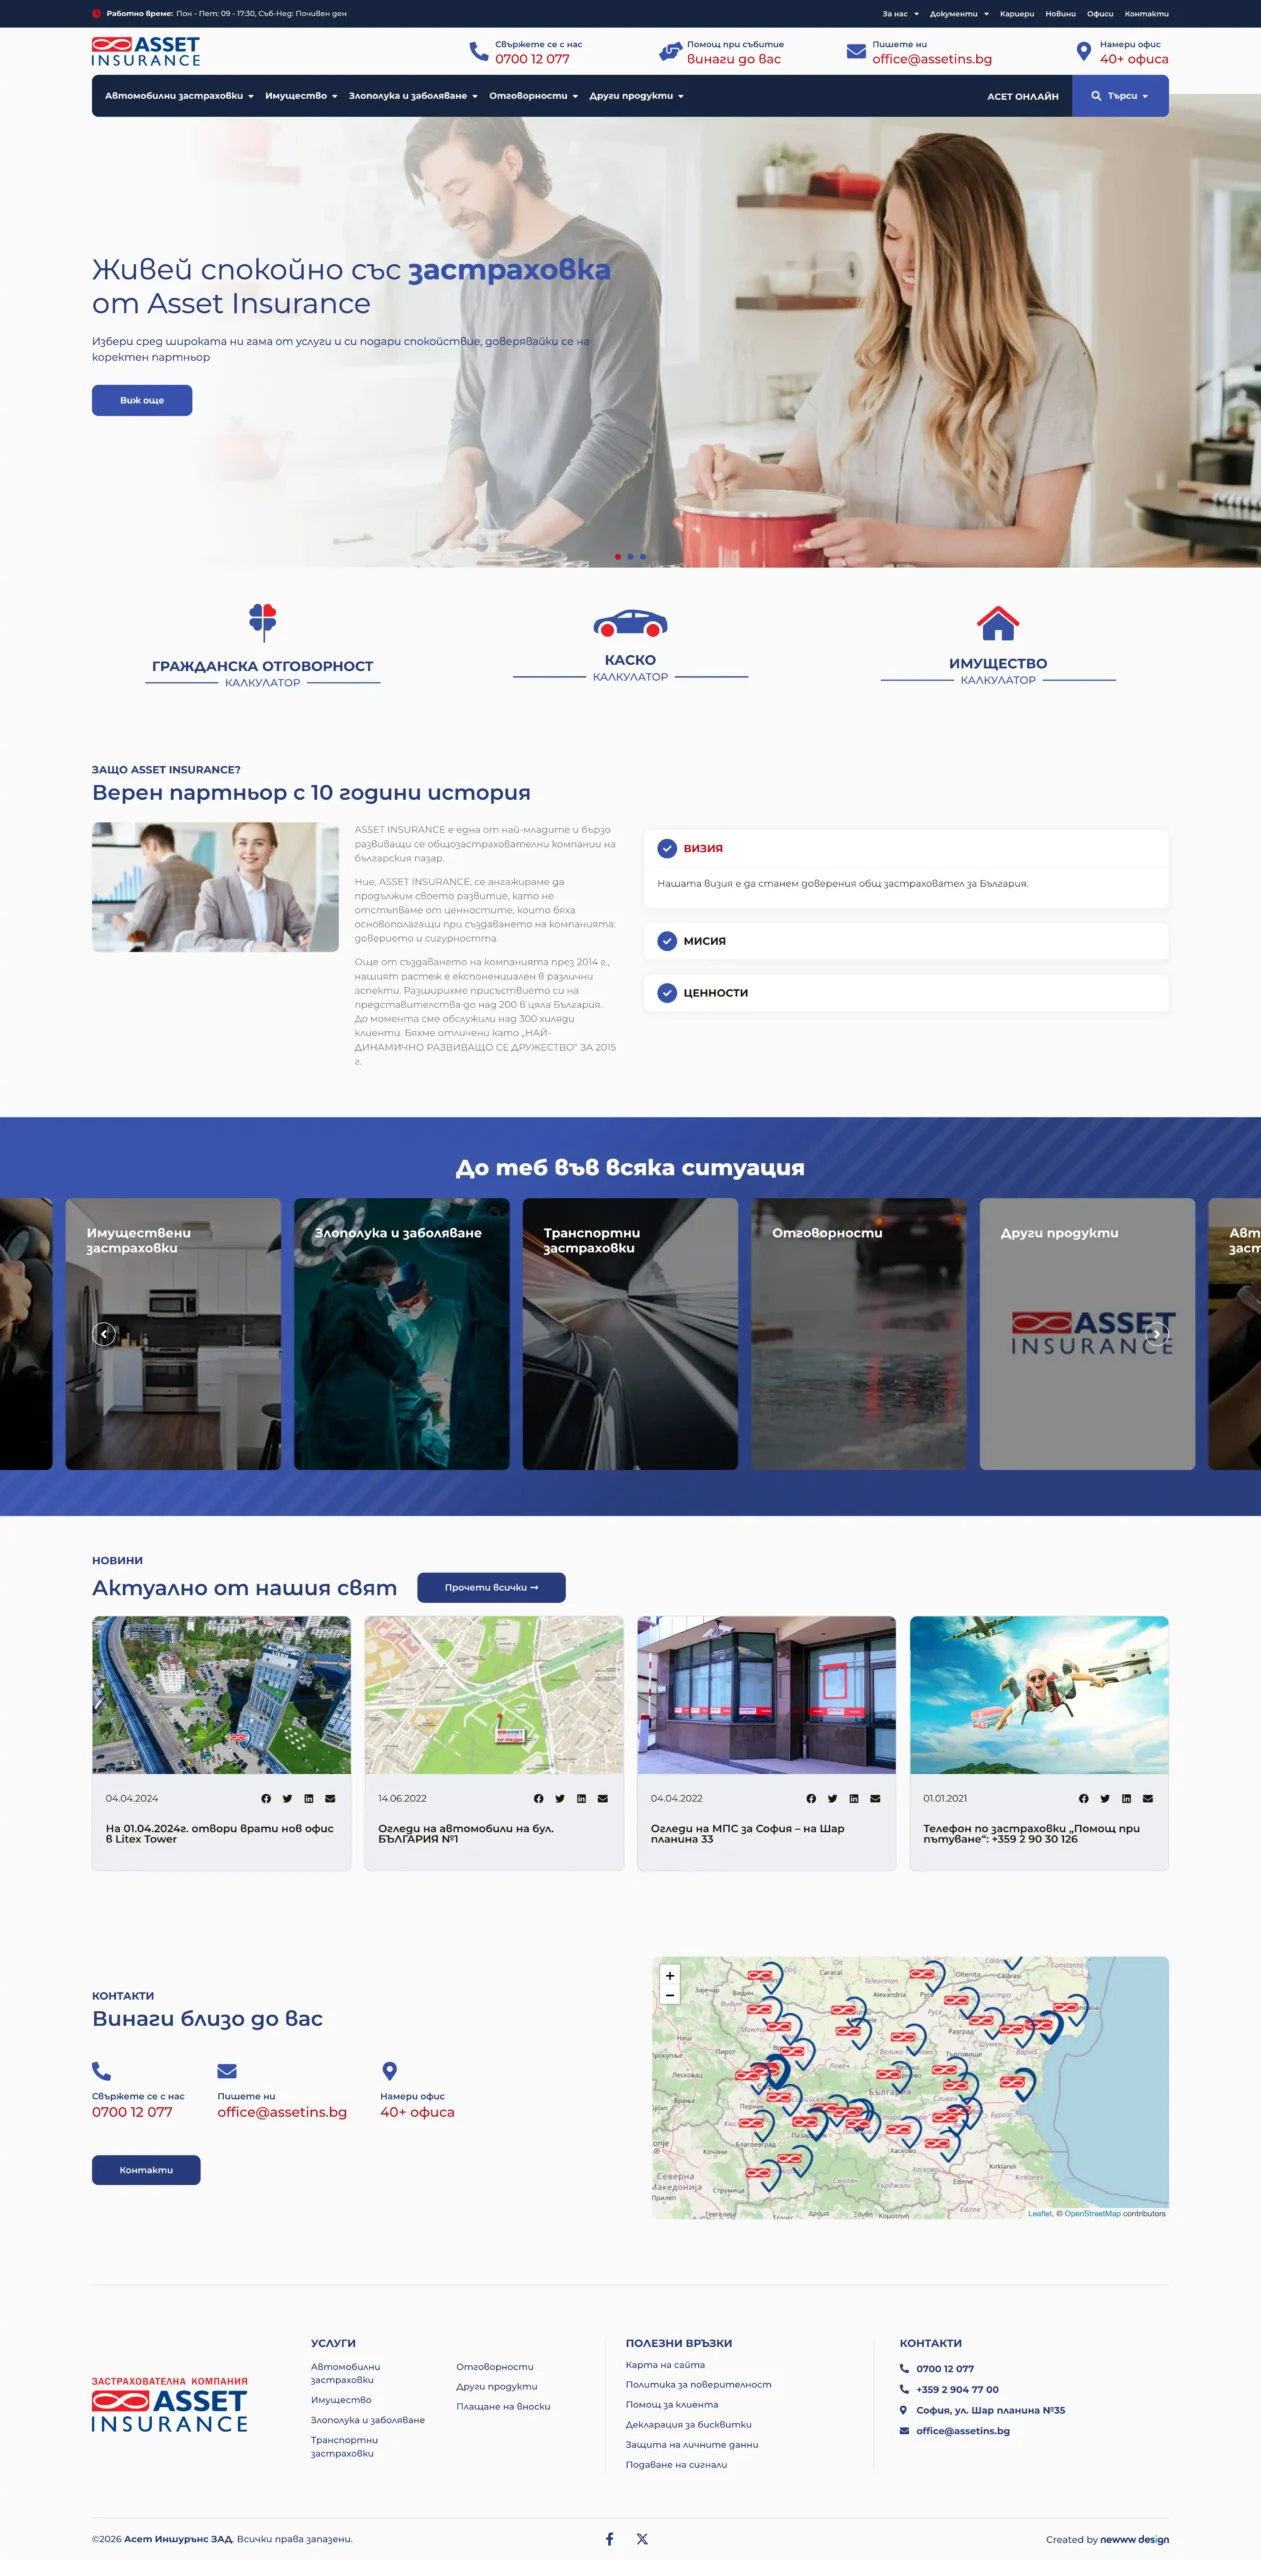This screenshot has height=2560, width=1261.
Task: Open the Злополука и заболяване carousel card
Action: 402,1333
